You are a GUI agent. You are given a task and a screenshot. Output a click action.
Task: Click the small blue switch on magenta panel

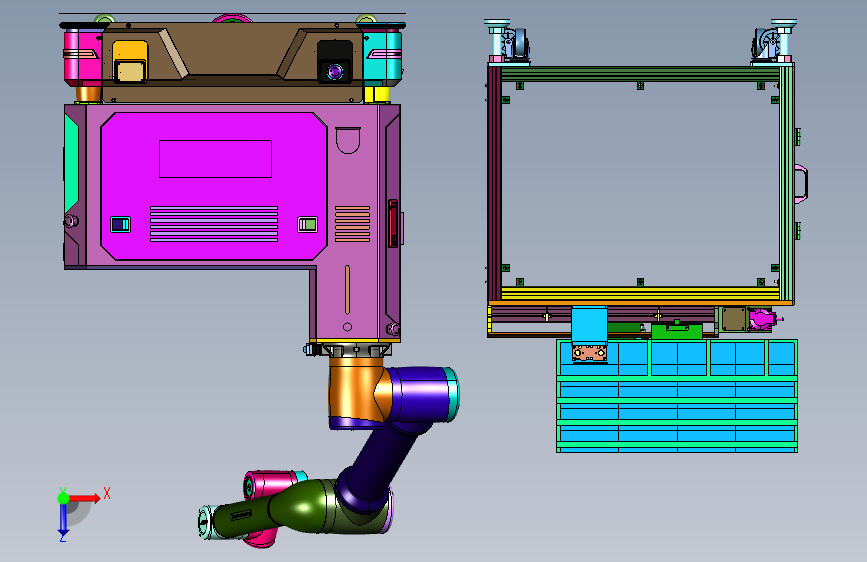tap(121, 224)
